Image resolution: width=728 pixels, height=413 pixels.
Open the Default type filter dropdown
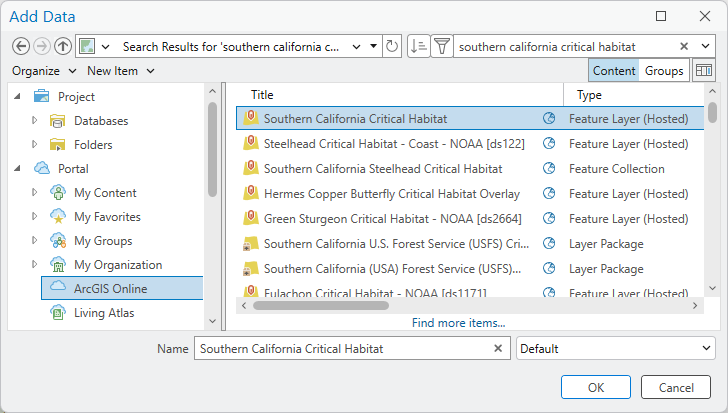(616, 348)
